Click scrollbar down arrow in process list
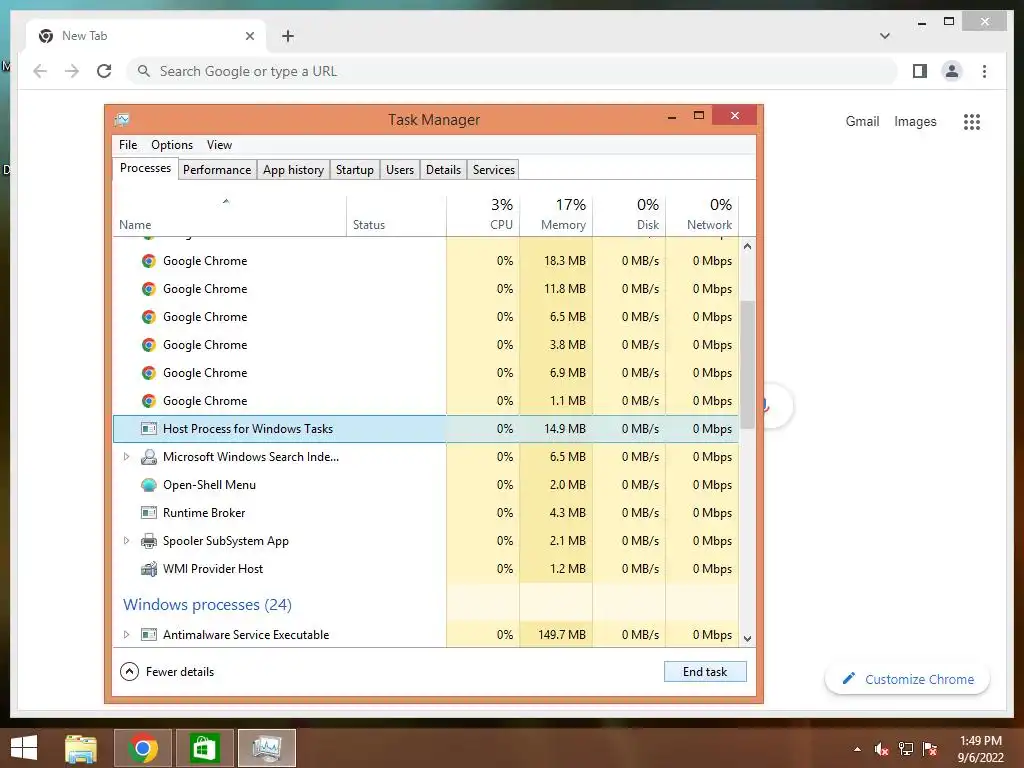Viewport: 1024px width, 768px height. click(x=747, y=639)
